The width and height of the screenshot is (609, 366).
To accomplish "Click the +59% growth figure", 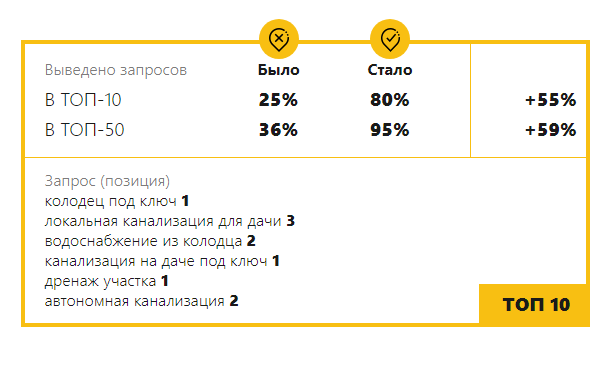I will [550, 130].
